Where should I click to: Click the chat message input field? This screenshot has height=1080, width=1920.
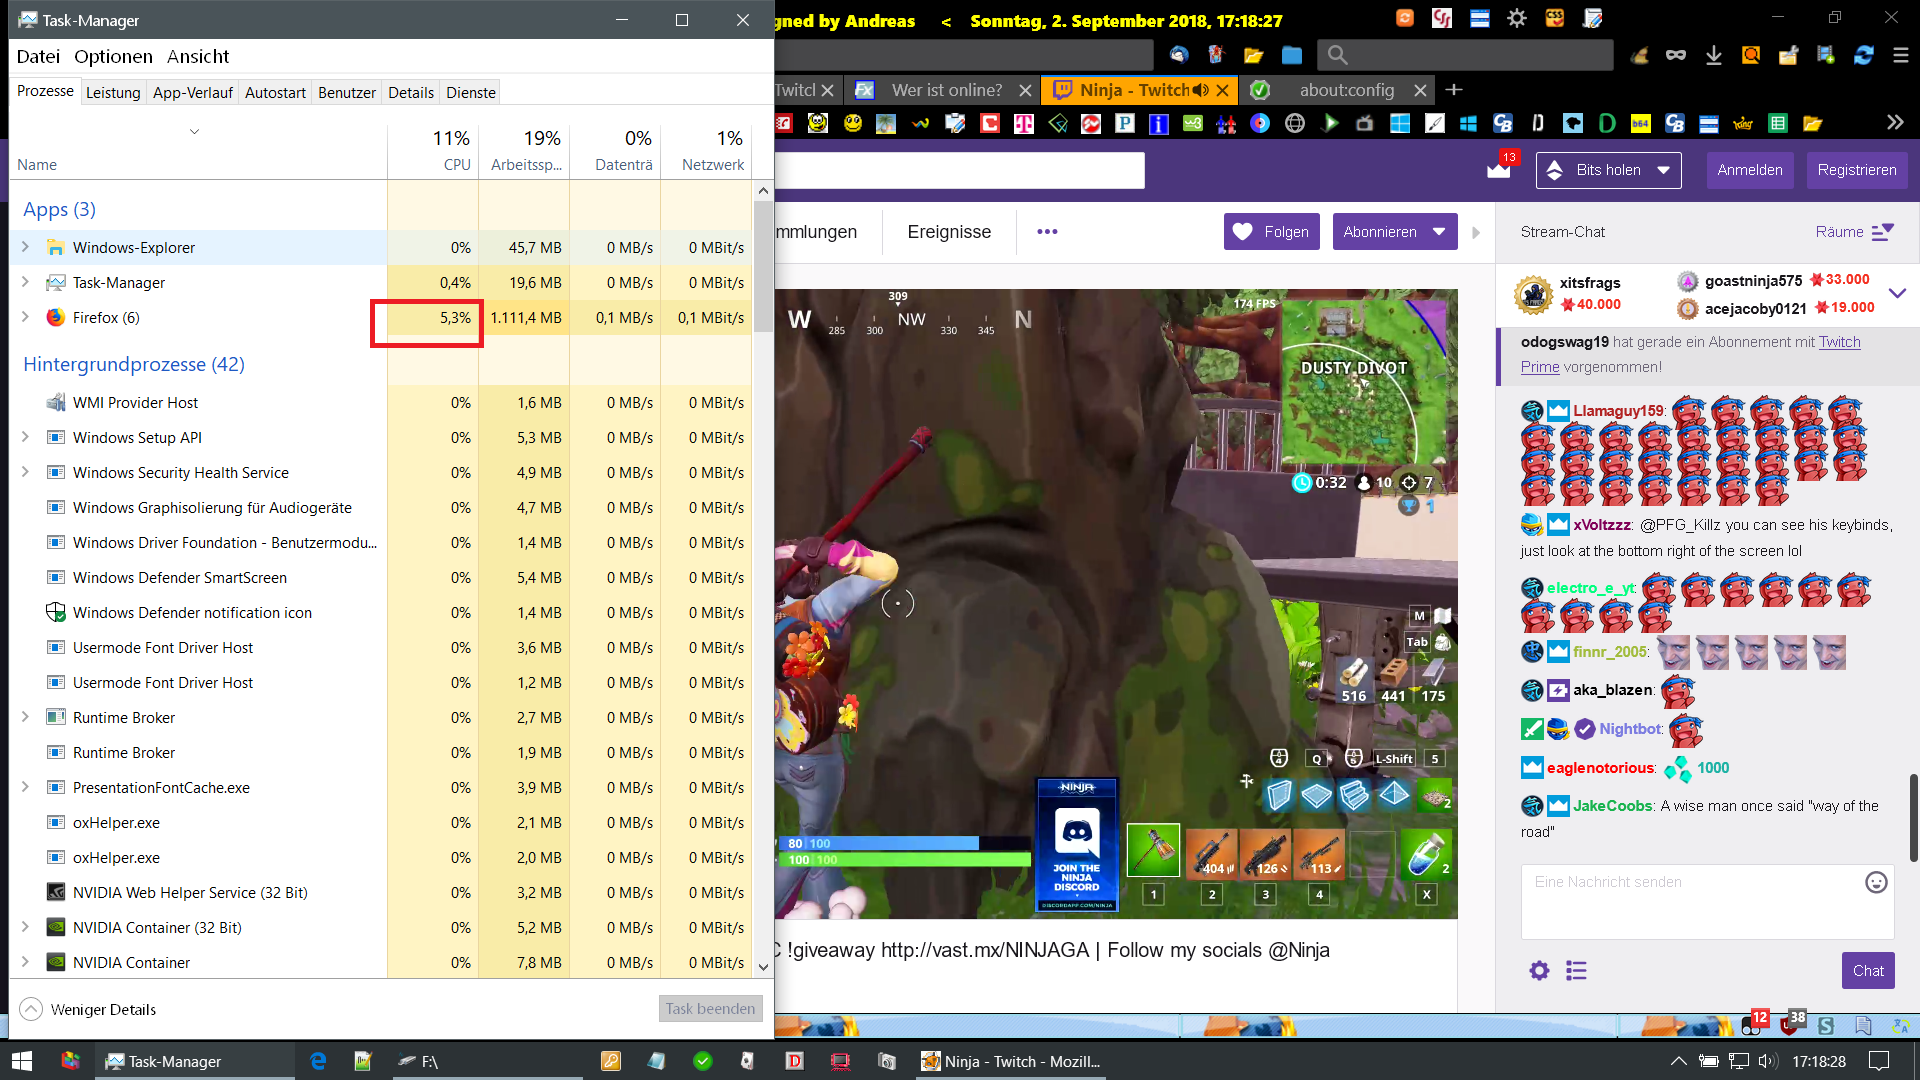[1690, 900]
